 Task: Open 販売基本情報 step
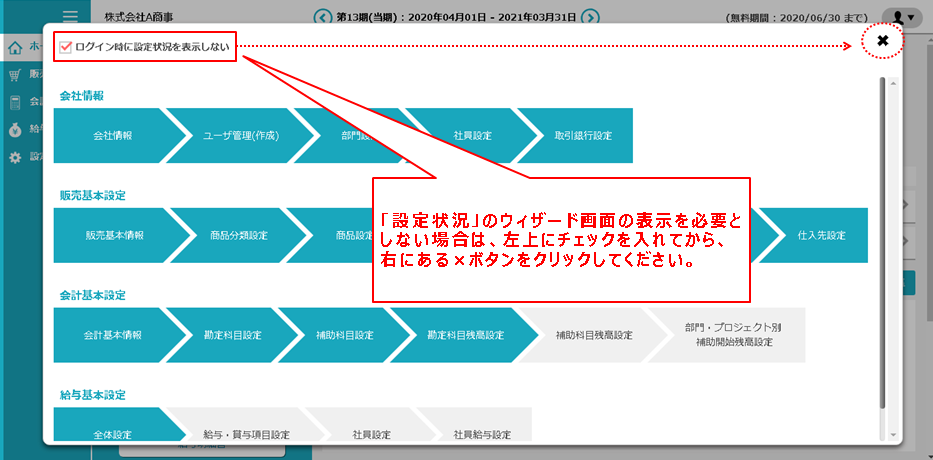[114, 235]
